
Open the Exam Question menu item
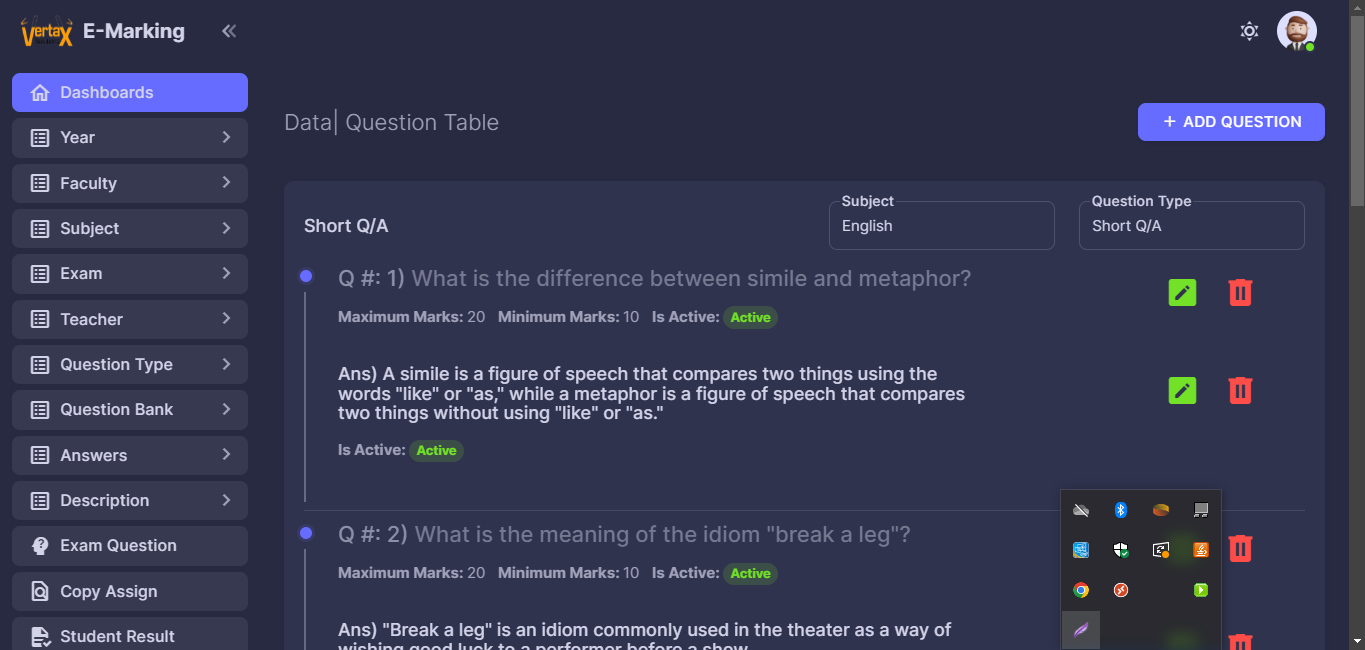click(130, 546)
